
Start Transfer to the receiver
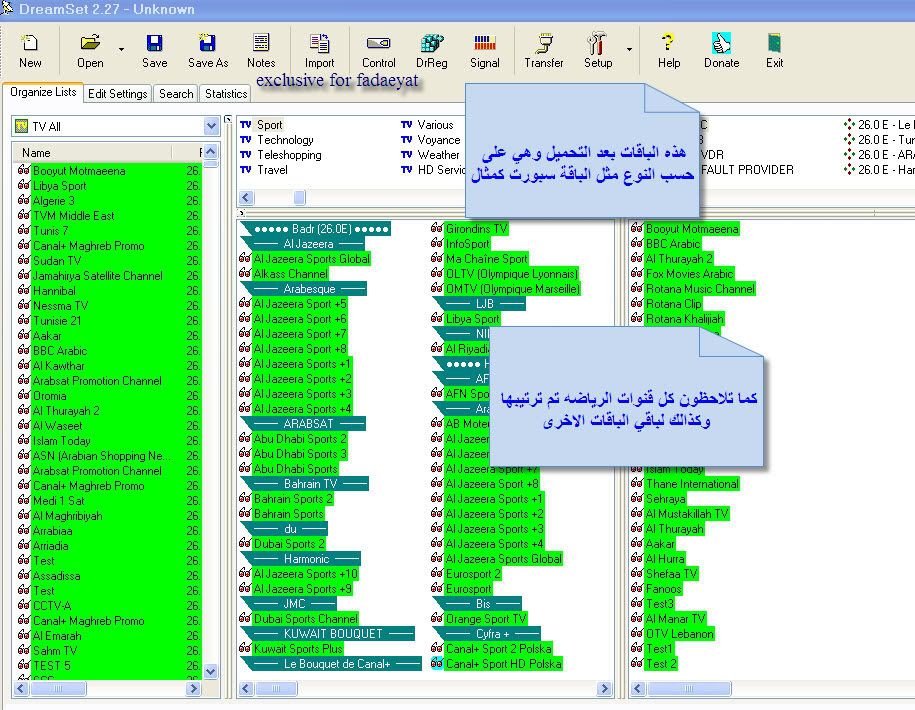544,51
